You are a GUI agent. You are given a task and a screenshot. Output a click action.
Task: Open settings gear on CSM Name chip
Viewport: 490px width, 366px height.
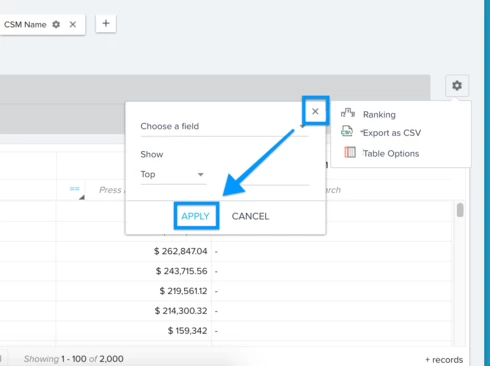pyautogui.click(x=56, y=24)
